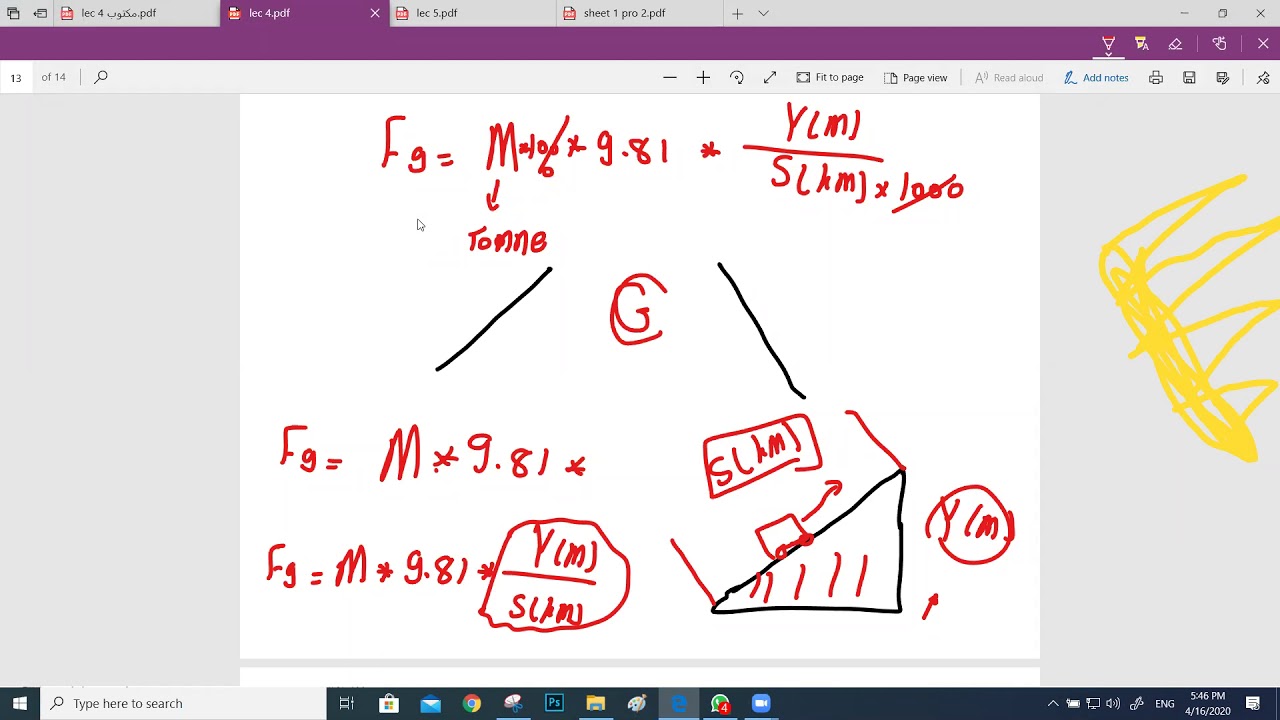Click the page number field
This screenshot has width=1280, height=720.
coord(16,77)
